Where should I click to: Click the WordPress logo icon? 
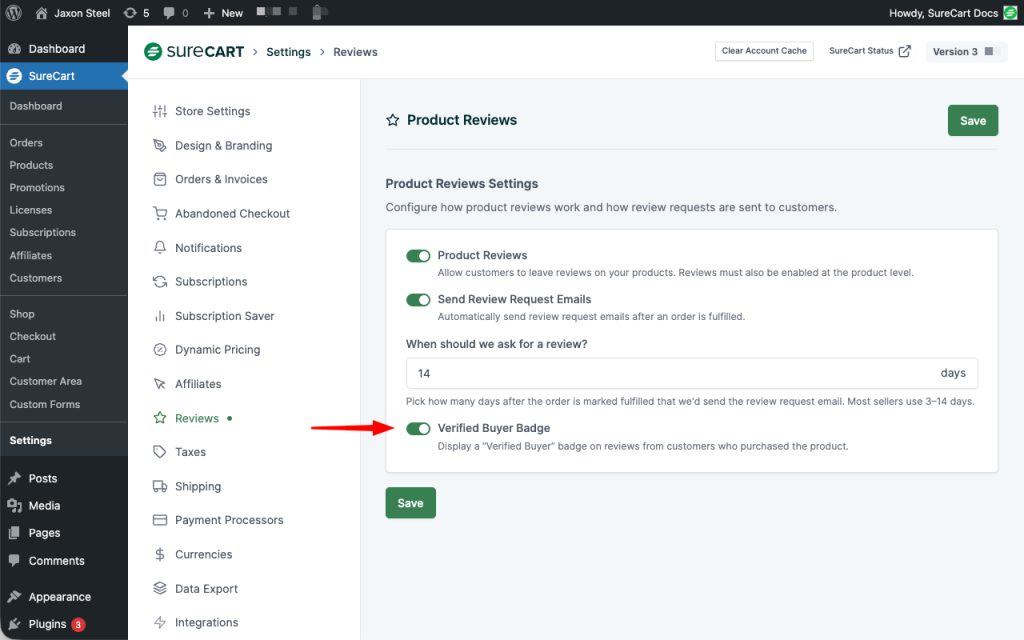(x=14, y=13)
